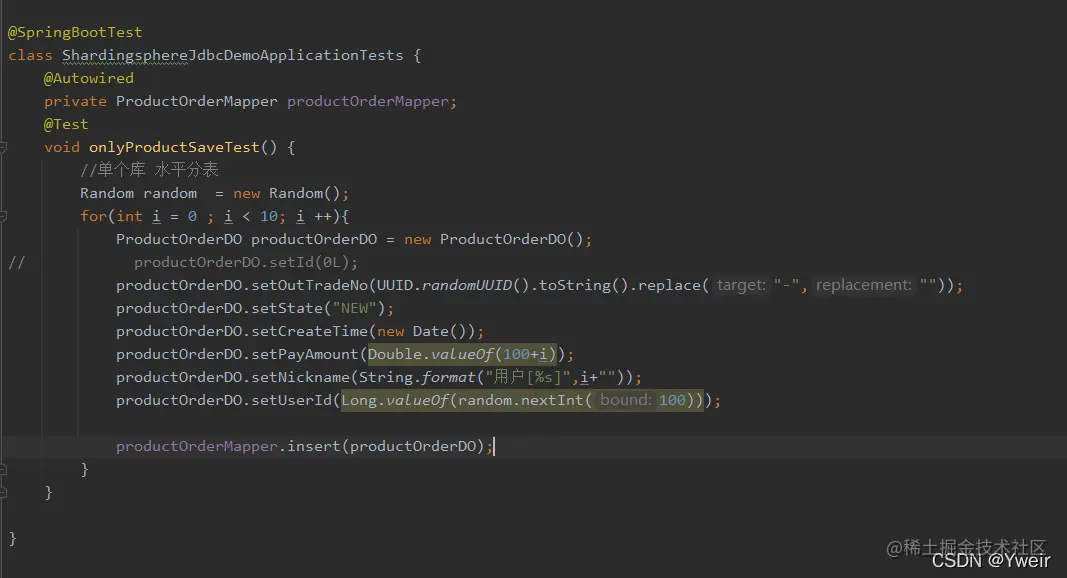The width and height of the screenshot is (1067, 578).
Task: Click fold end marker beside method closing brace
Action: point(3,492)
